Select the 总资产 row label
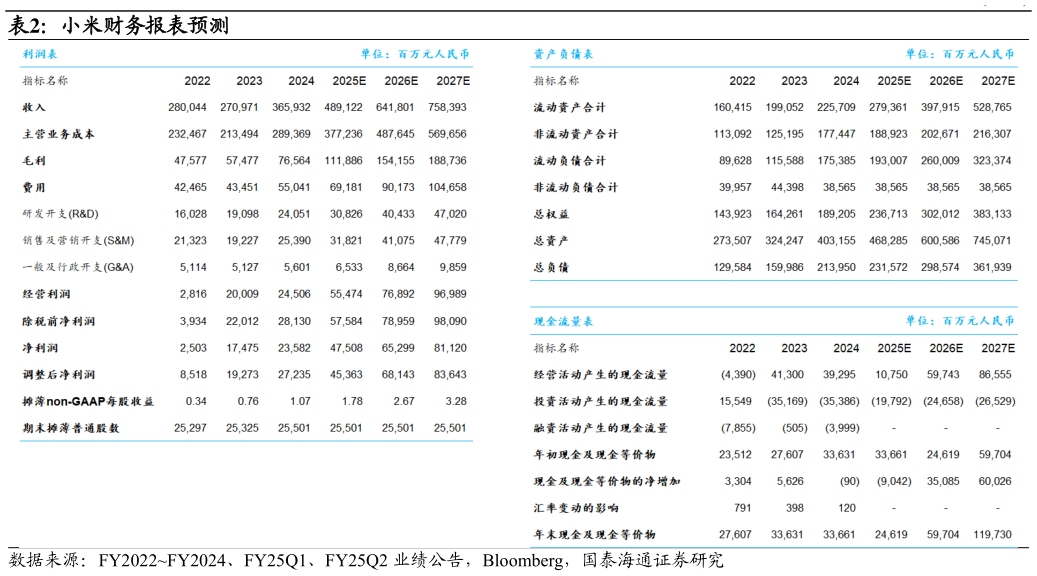 551,241
